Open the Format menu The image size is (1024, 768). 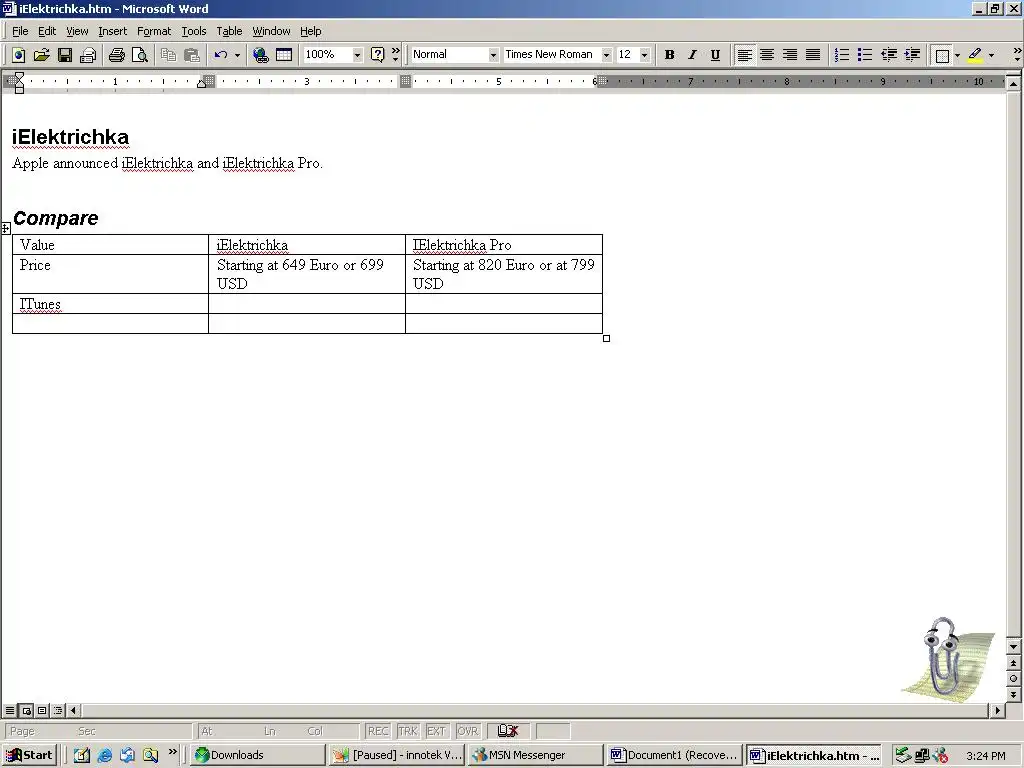tap(153, 31)
